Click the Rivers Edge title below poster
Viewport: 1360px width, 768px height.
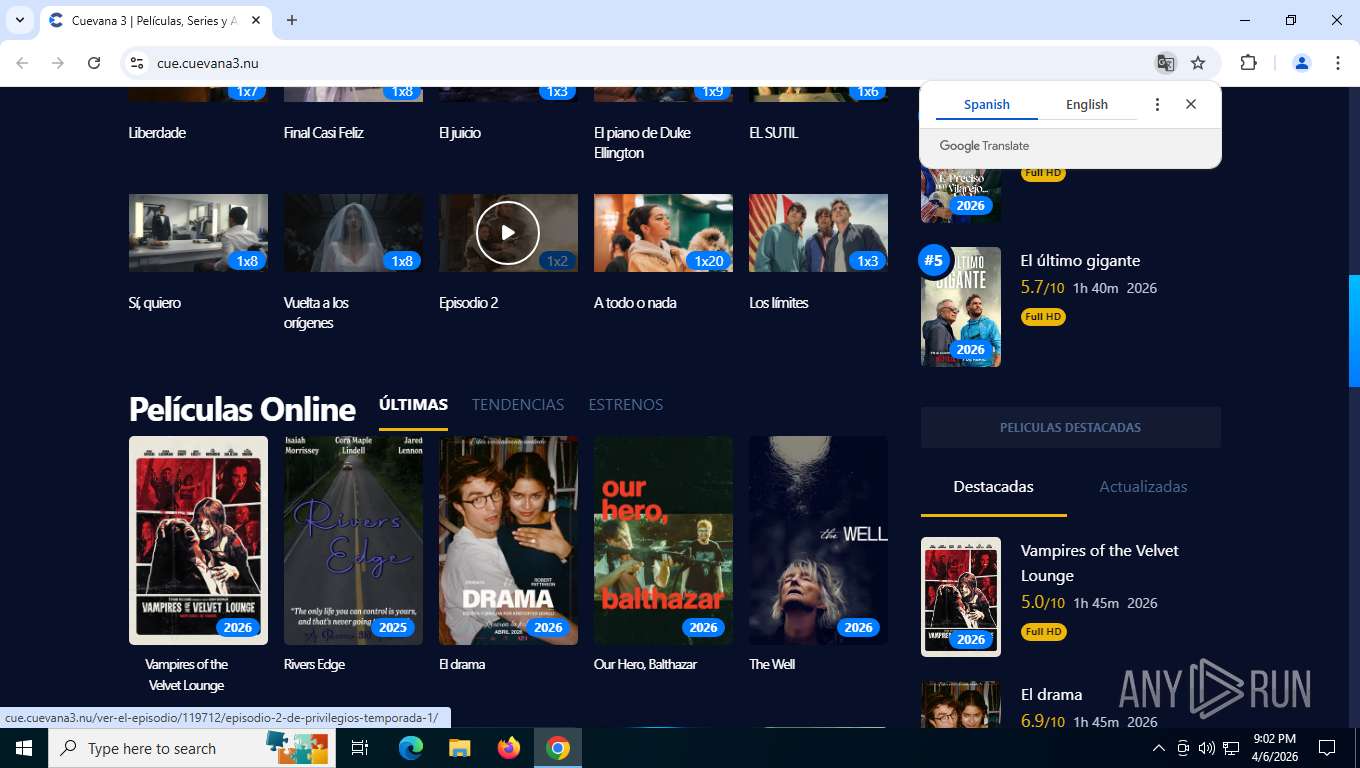click(x=314, y=664)
